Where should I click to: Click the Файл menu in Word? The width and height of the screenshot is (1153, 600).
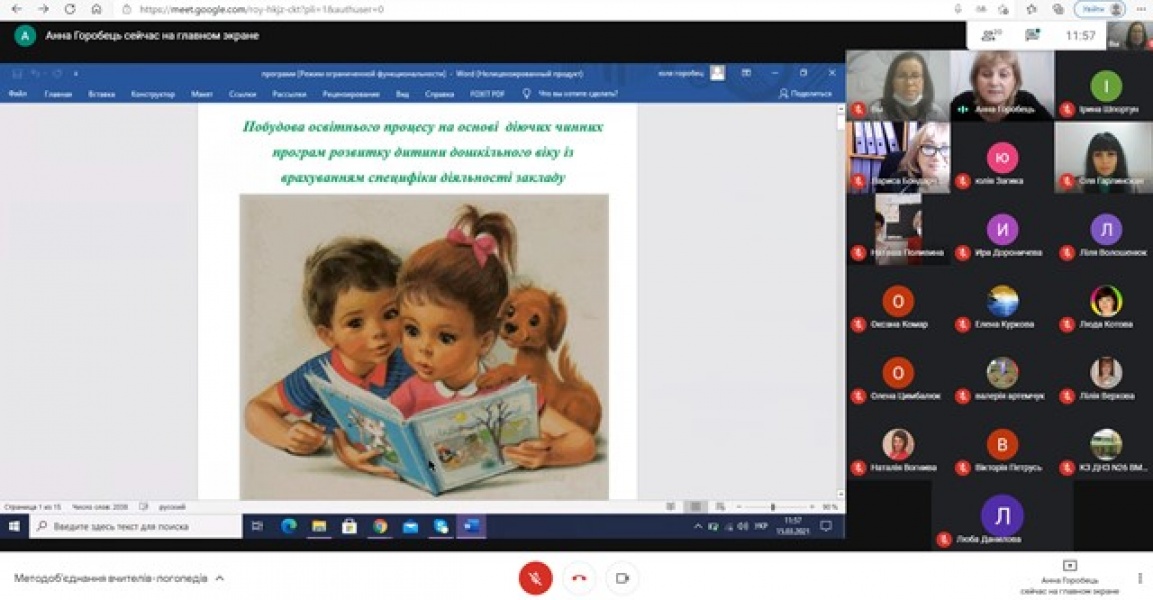(17, 94)
